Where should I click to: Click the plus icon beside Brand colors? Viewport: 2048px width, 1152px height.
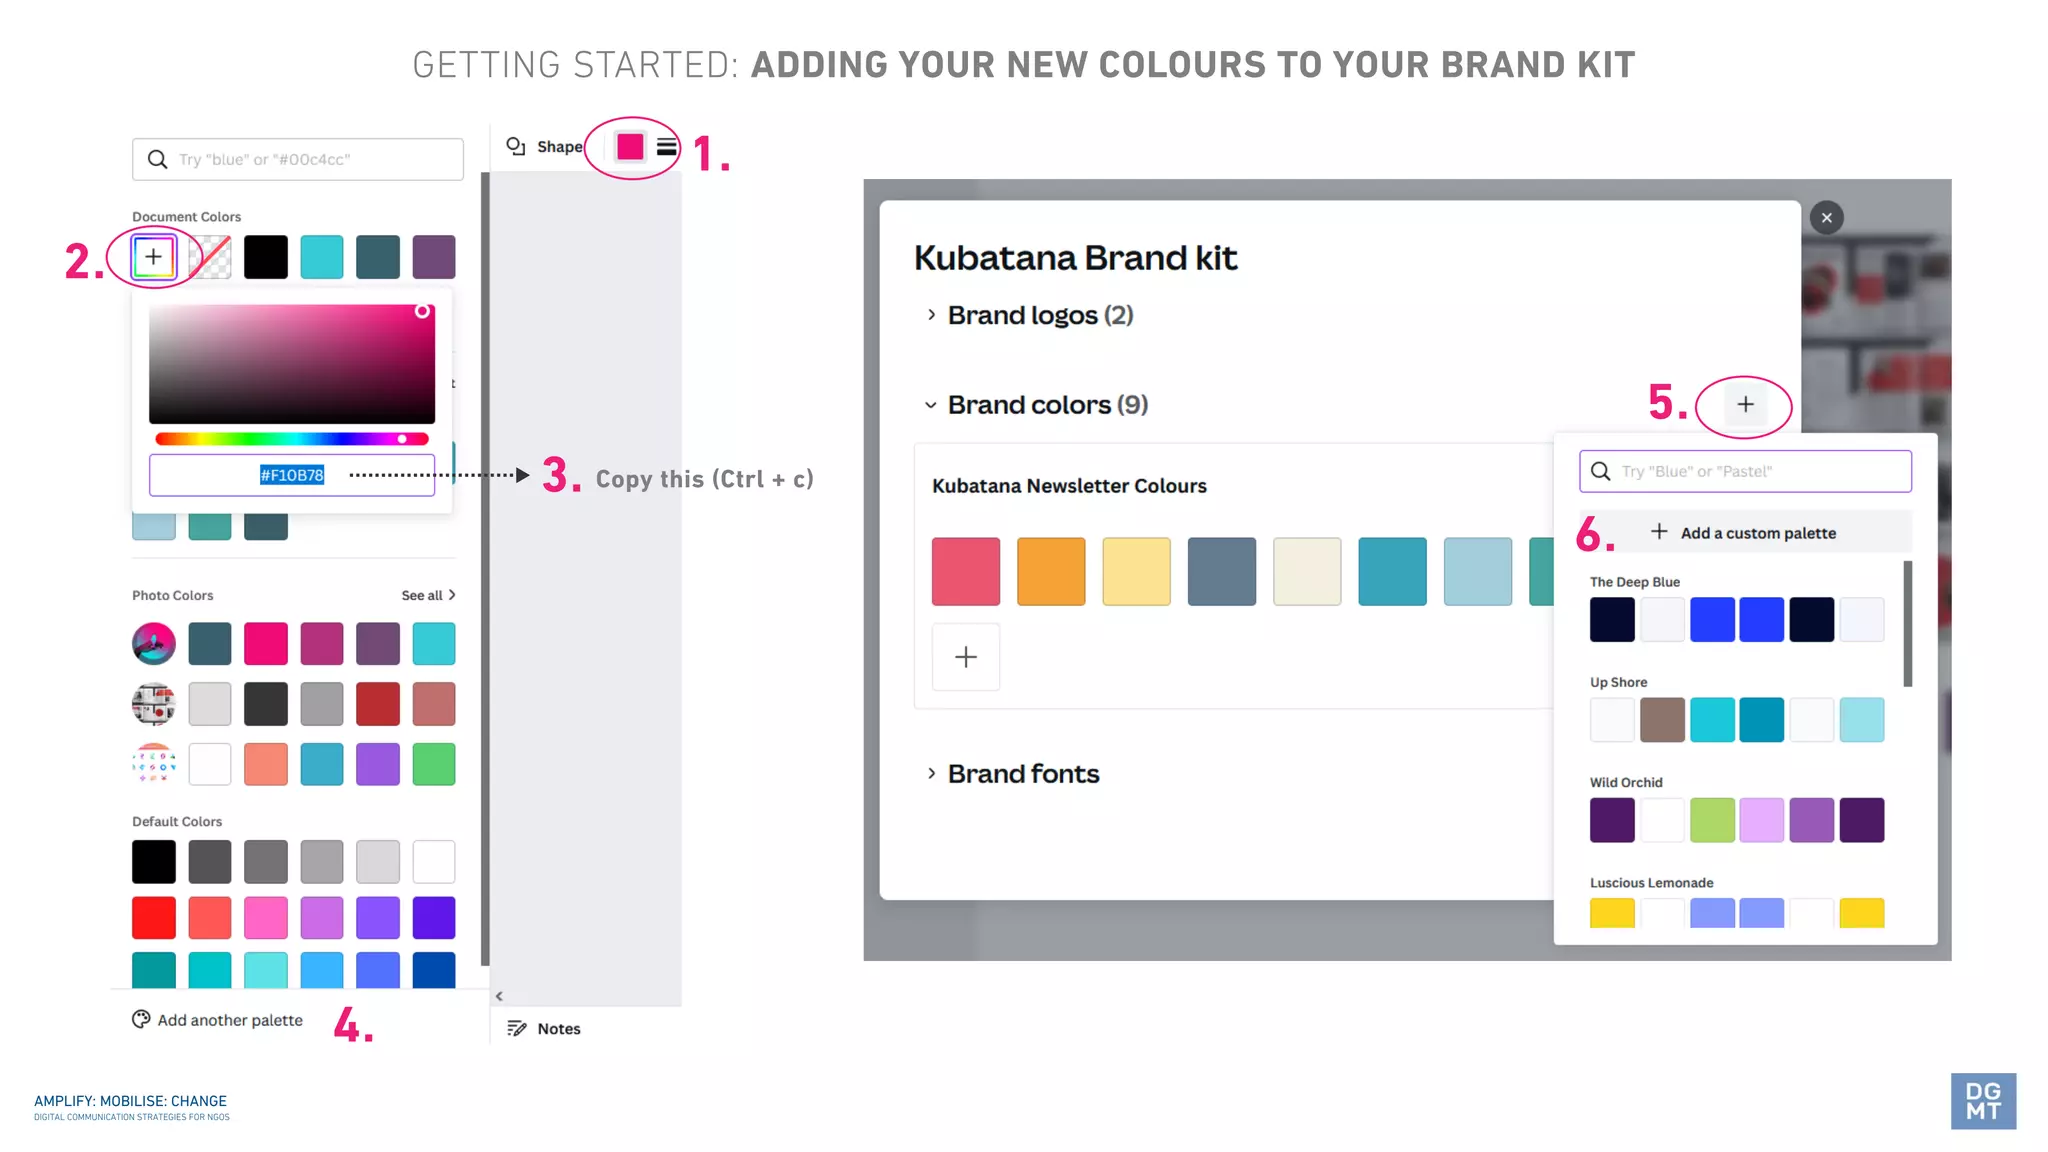pyautogui.click(x=1745, y=404)
